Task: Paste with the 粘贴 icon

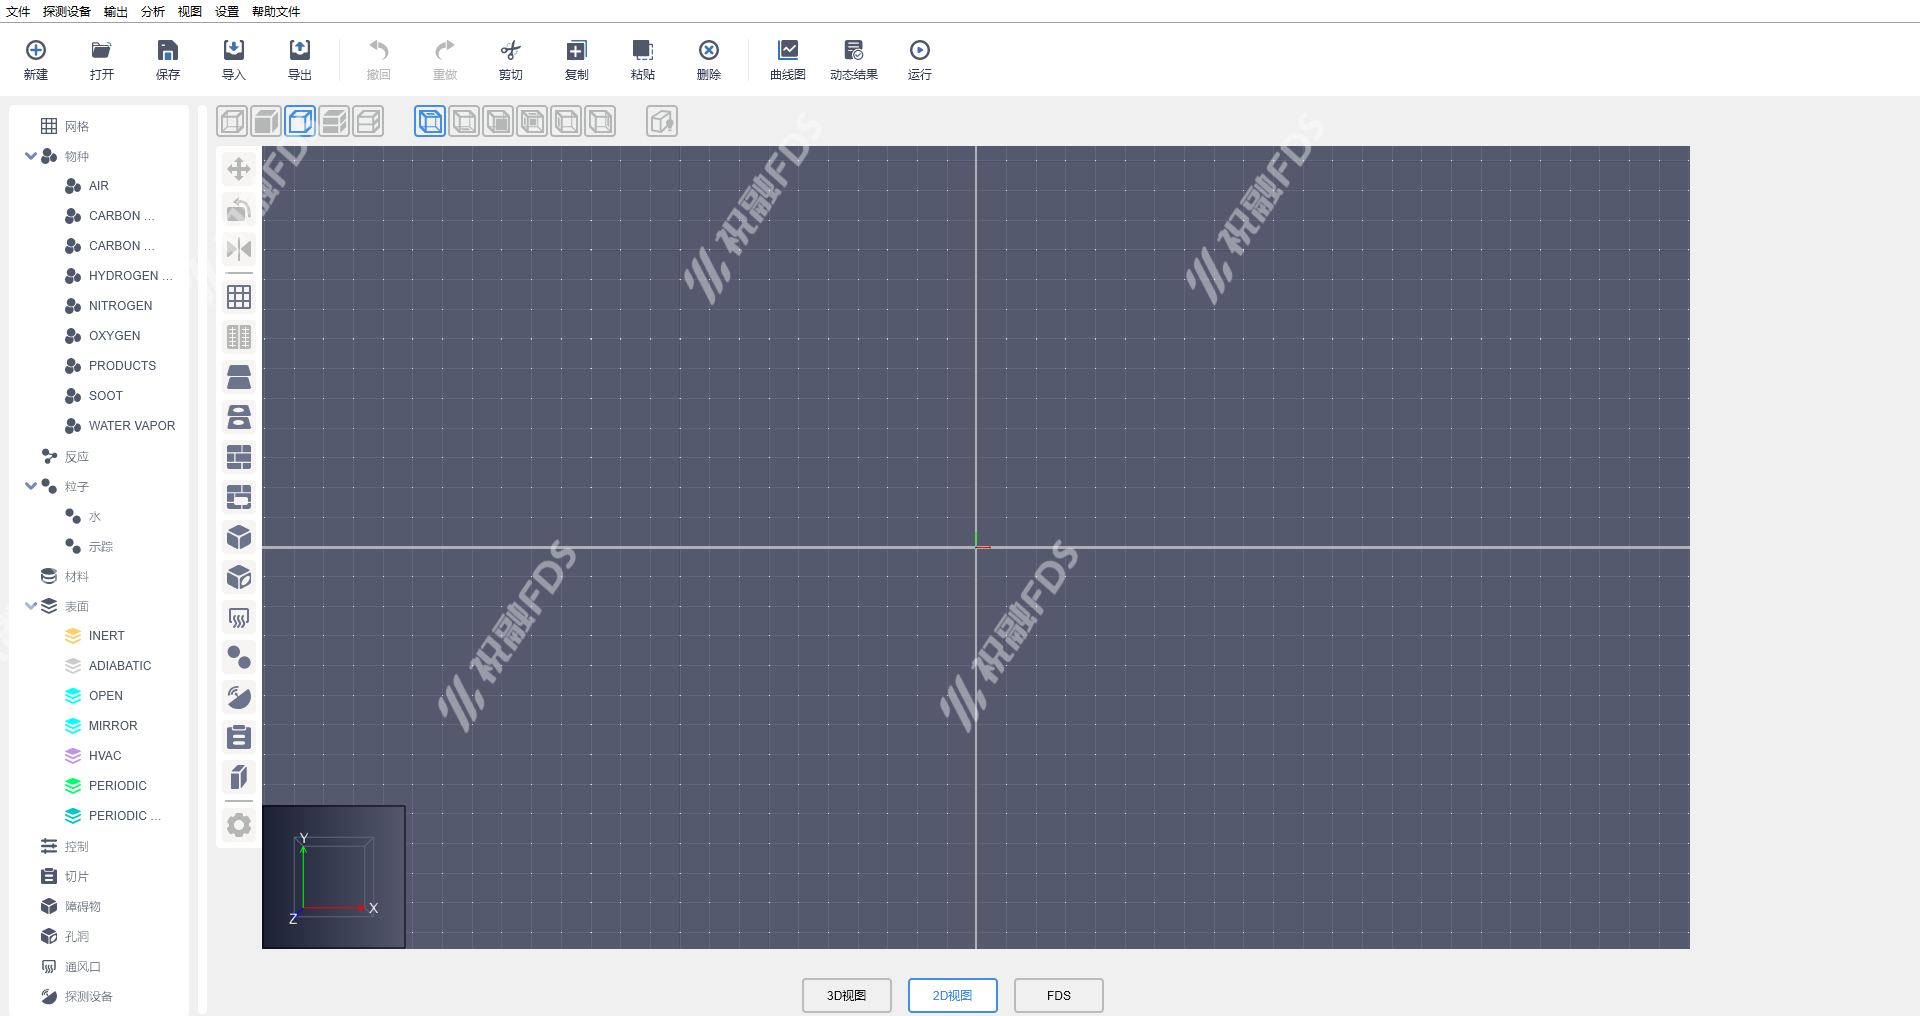Action: coord(643,60)
